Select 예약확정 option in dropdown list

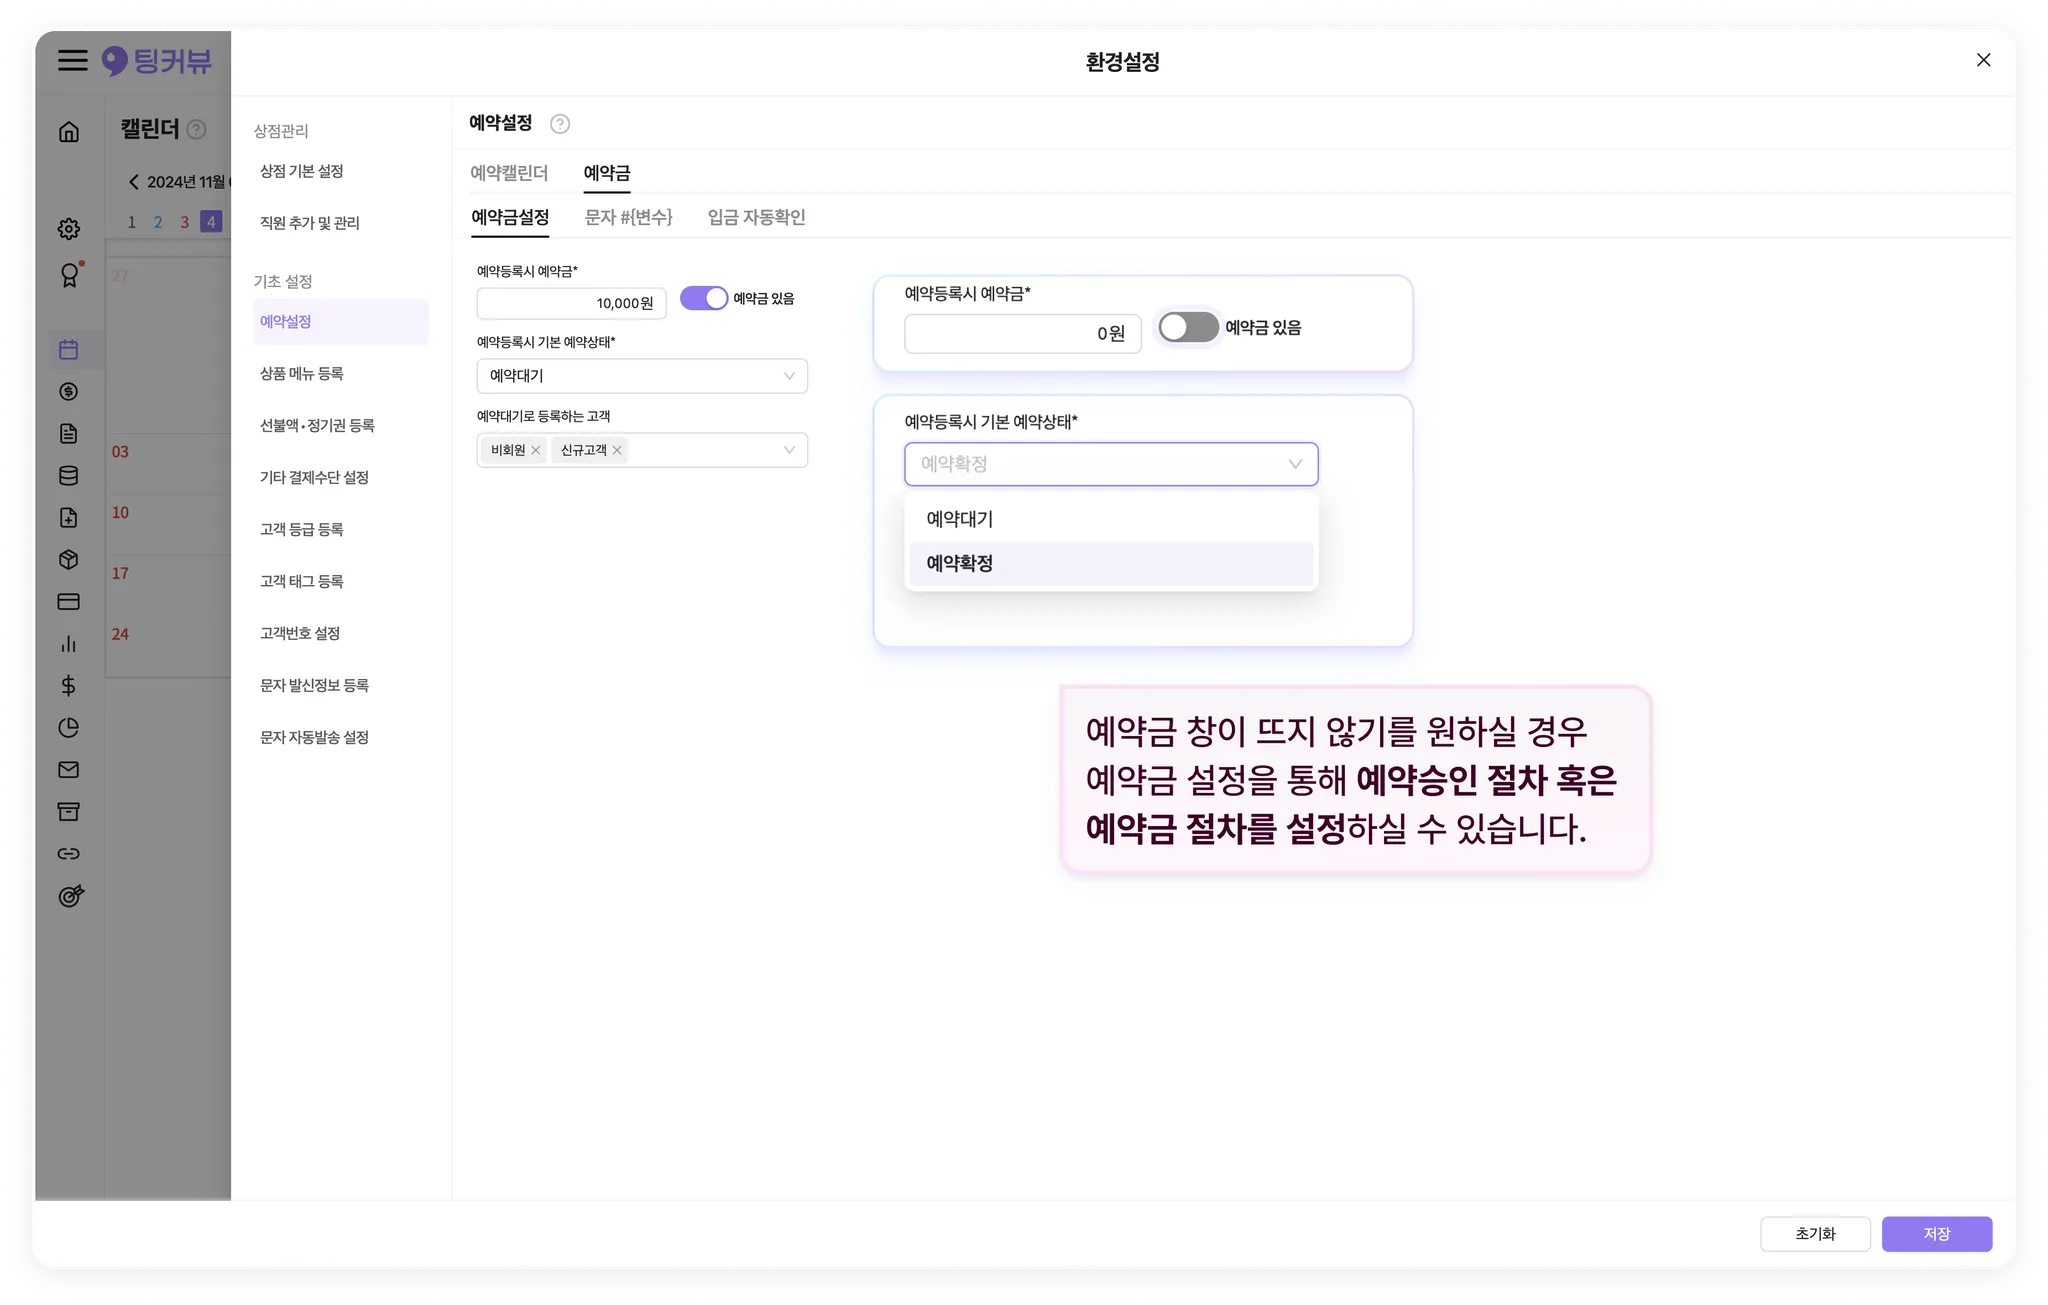pos(1110,564)
